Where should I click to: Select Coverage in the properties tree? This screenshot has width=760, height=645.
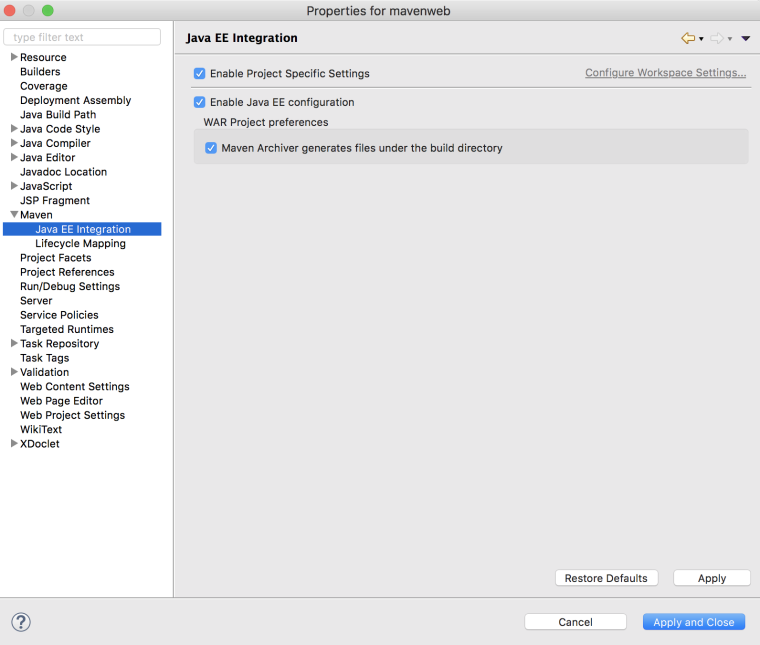pos(44,86)
